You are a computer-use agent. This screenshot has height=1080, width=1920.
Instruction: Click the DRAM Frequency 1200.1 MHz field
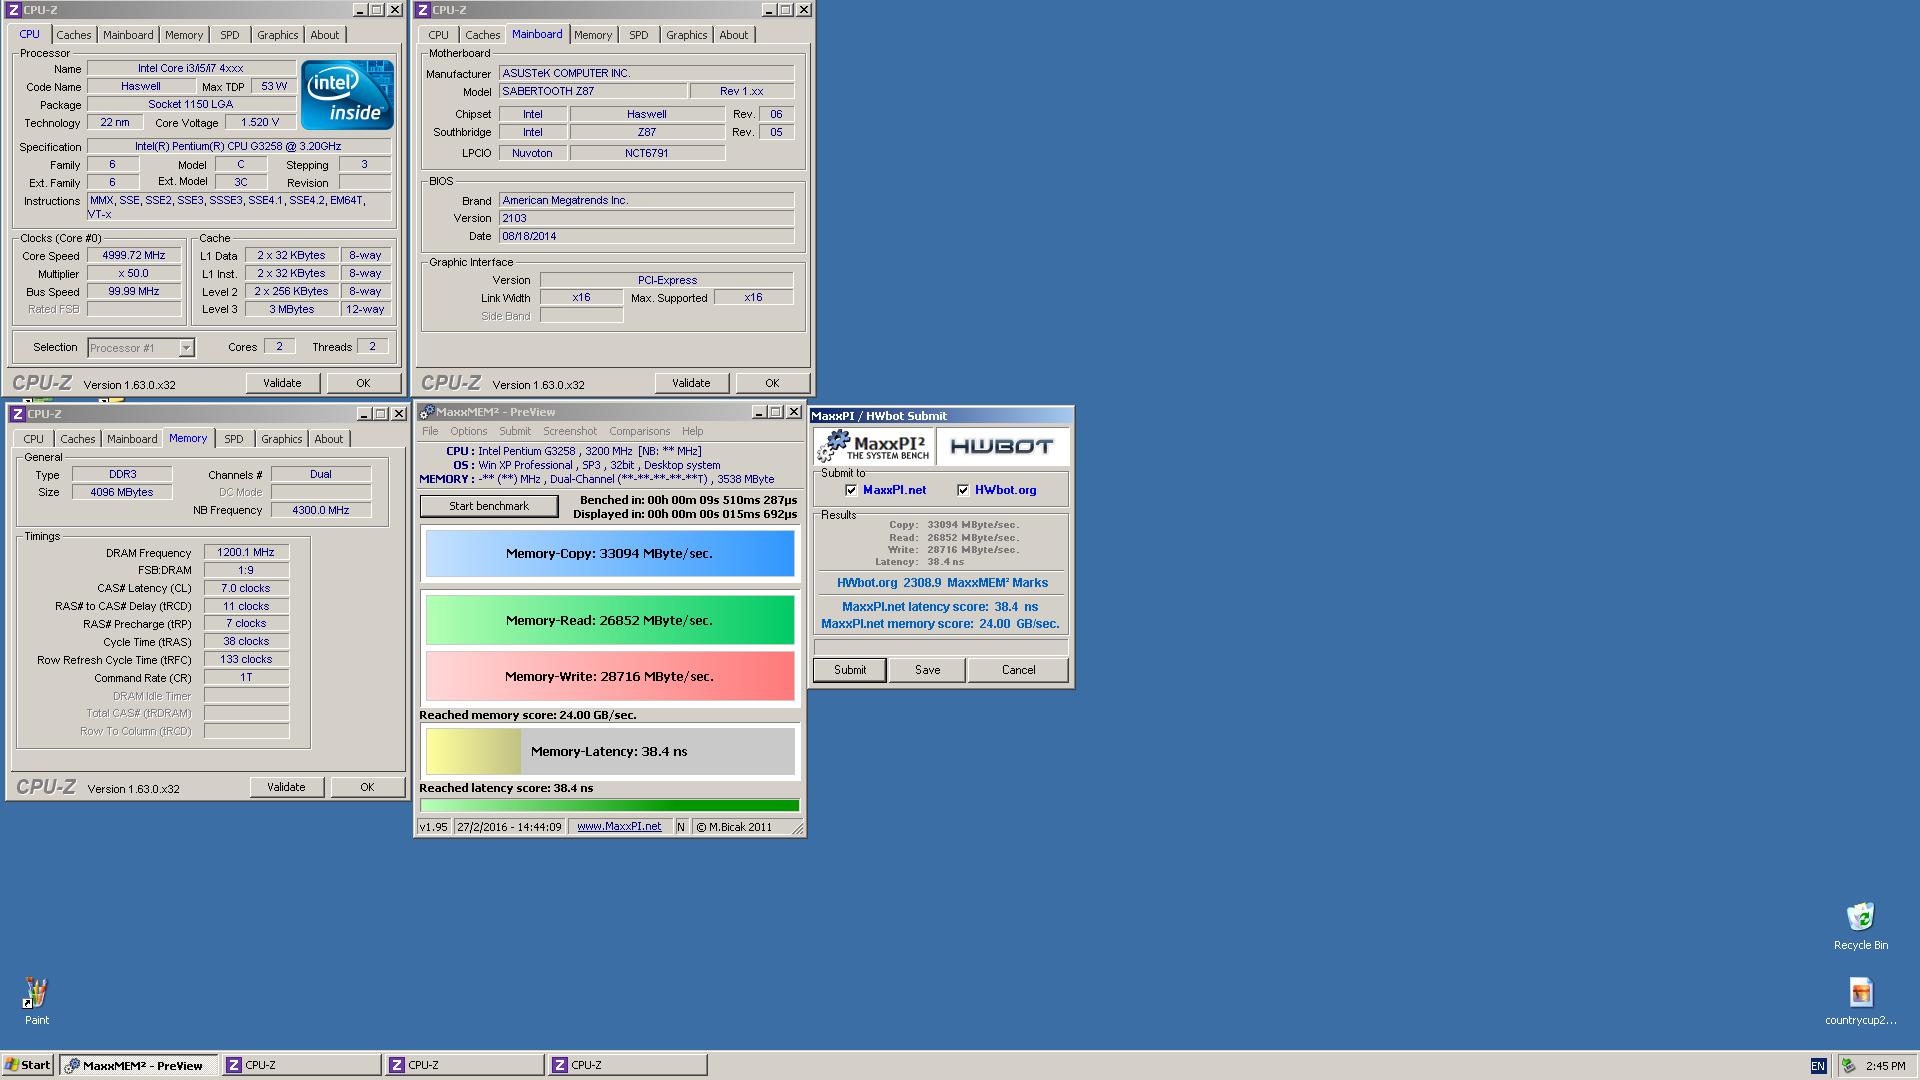pyautogui.click(x=246, y=552)
